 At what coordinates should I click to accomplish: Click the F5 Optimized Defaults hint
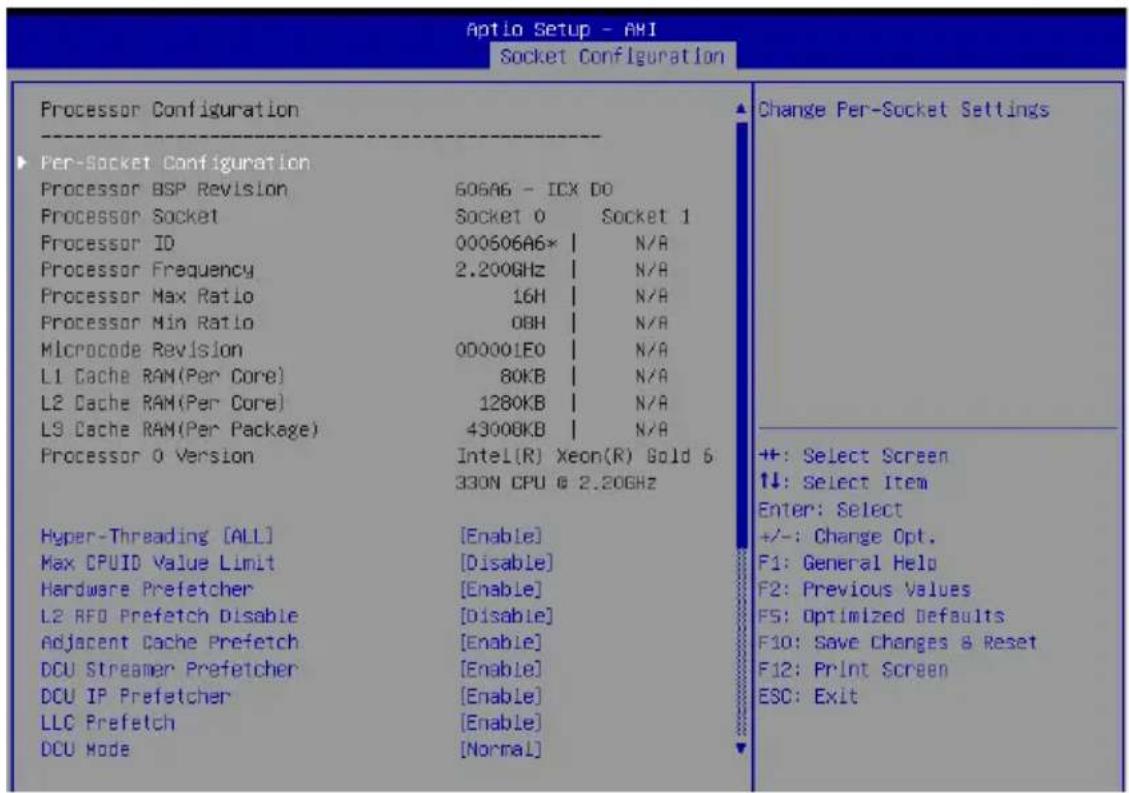point(881,617)
